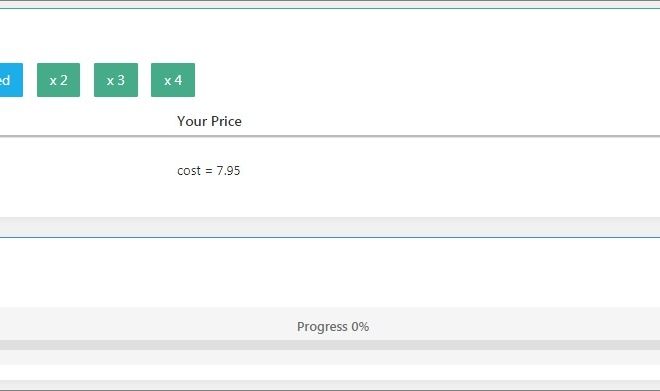Click the word cost in price row

tap(189, 170)
